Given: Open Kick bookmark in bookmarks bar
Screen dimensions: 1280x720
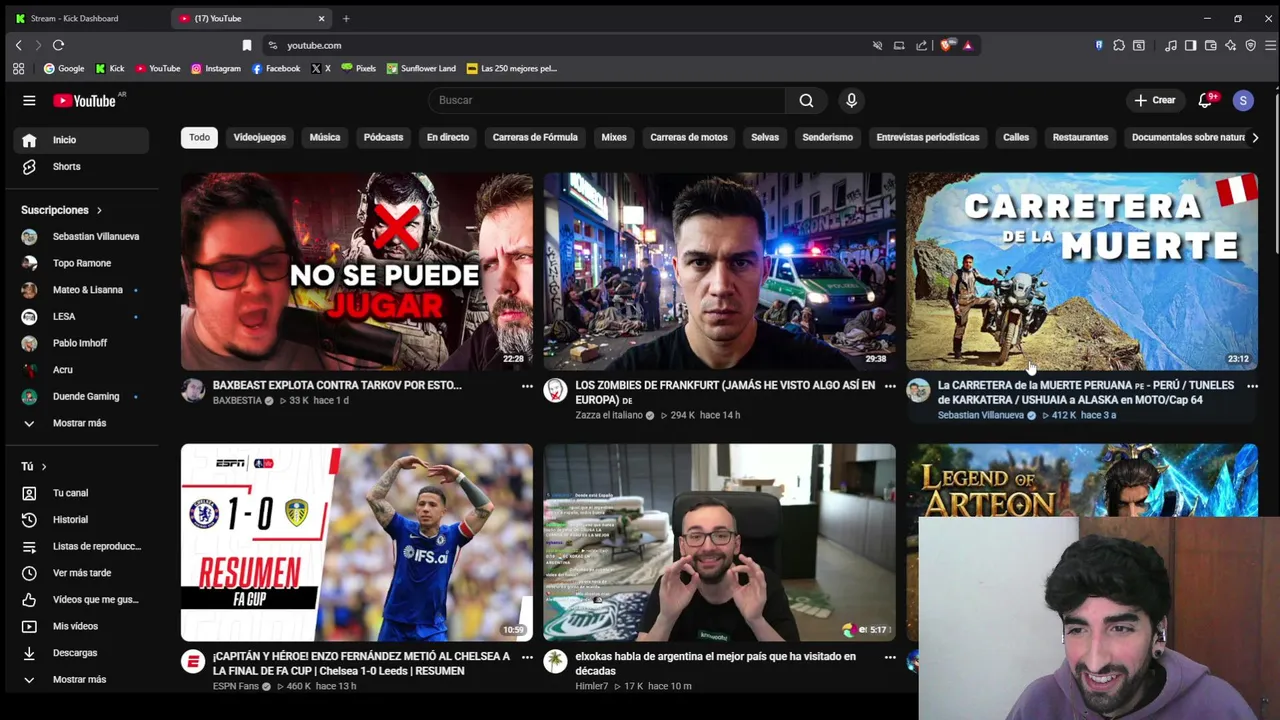Looking at the screenshot, I should pyautogui.click(x=110, y=68).
